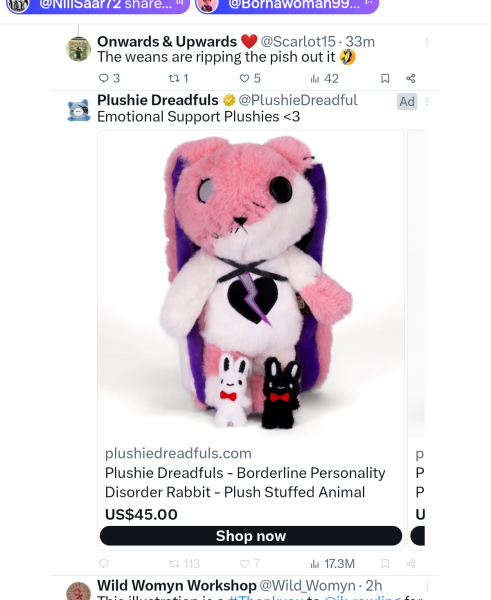Open more options on Wild Womyn tweet
Image resolution: width=491 pixels, height=600 pixels.
tap(427, 587)
